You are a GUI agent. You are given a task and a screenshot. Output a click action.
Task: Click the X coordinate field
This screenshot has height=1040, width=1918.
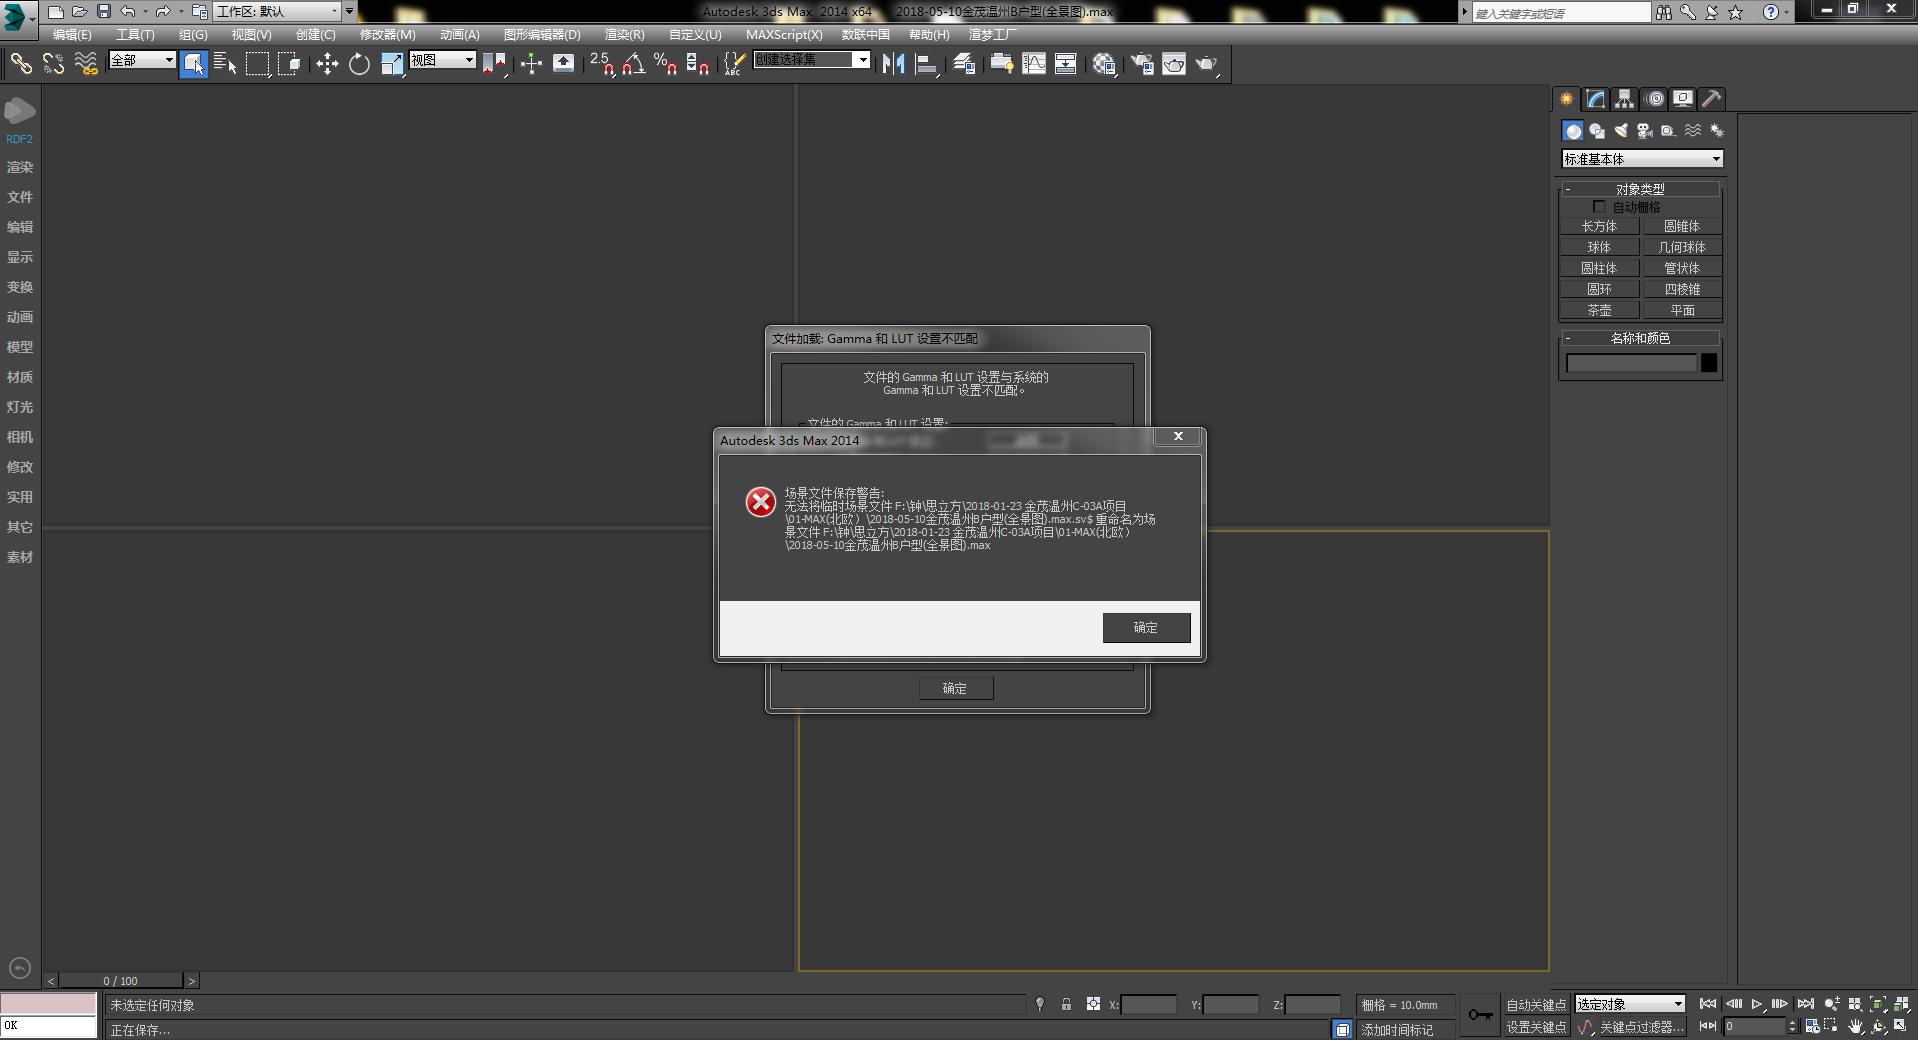point(1149,1005)
